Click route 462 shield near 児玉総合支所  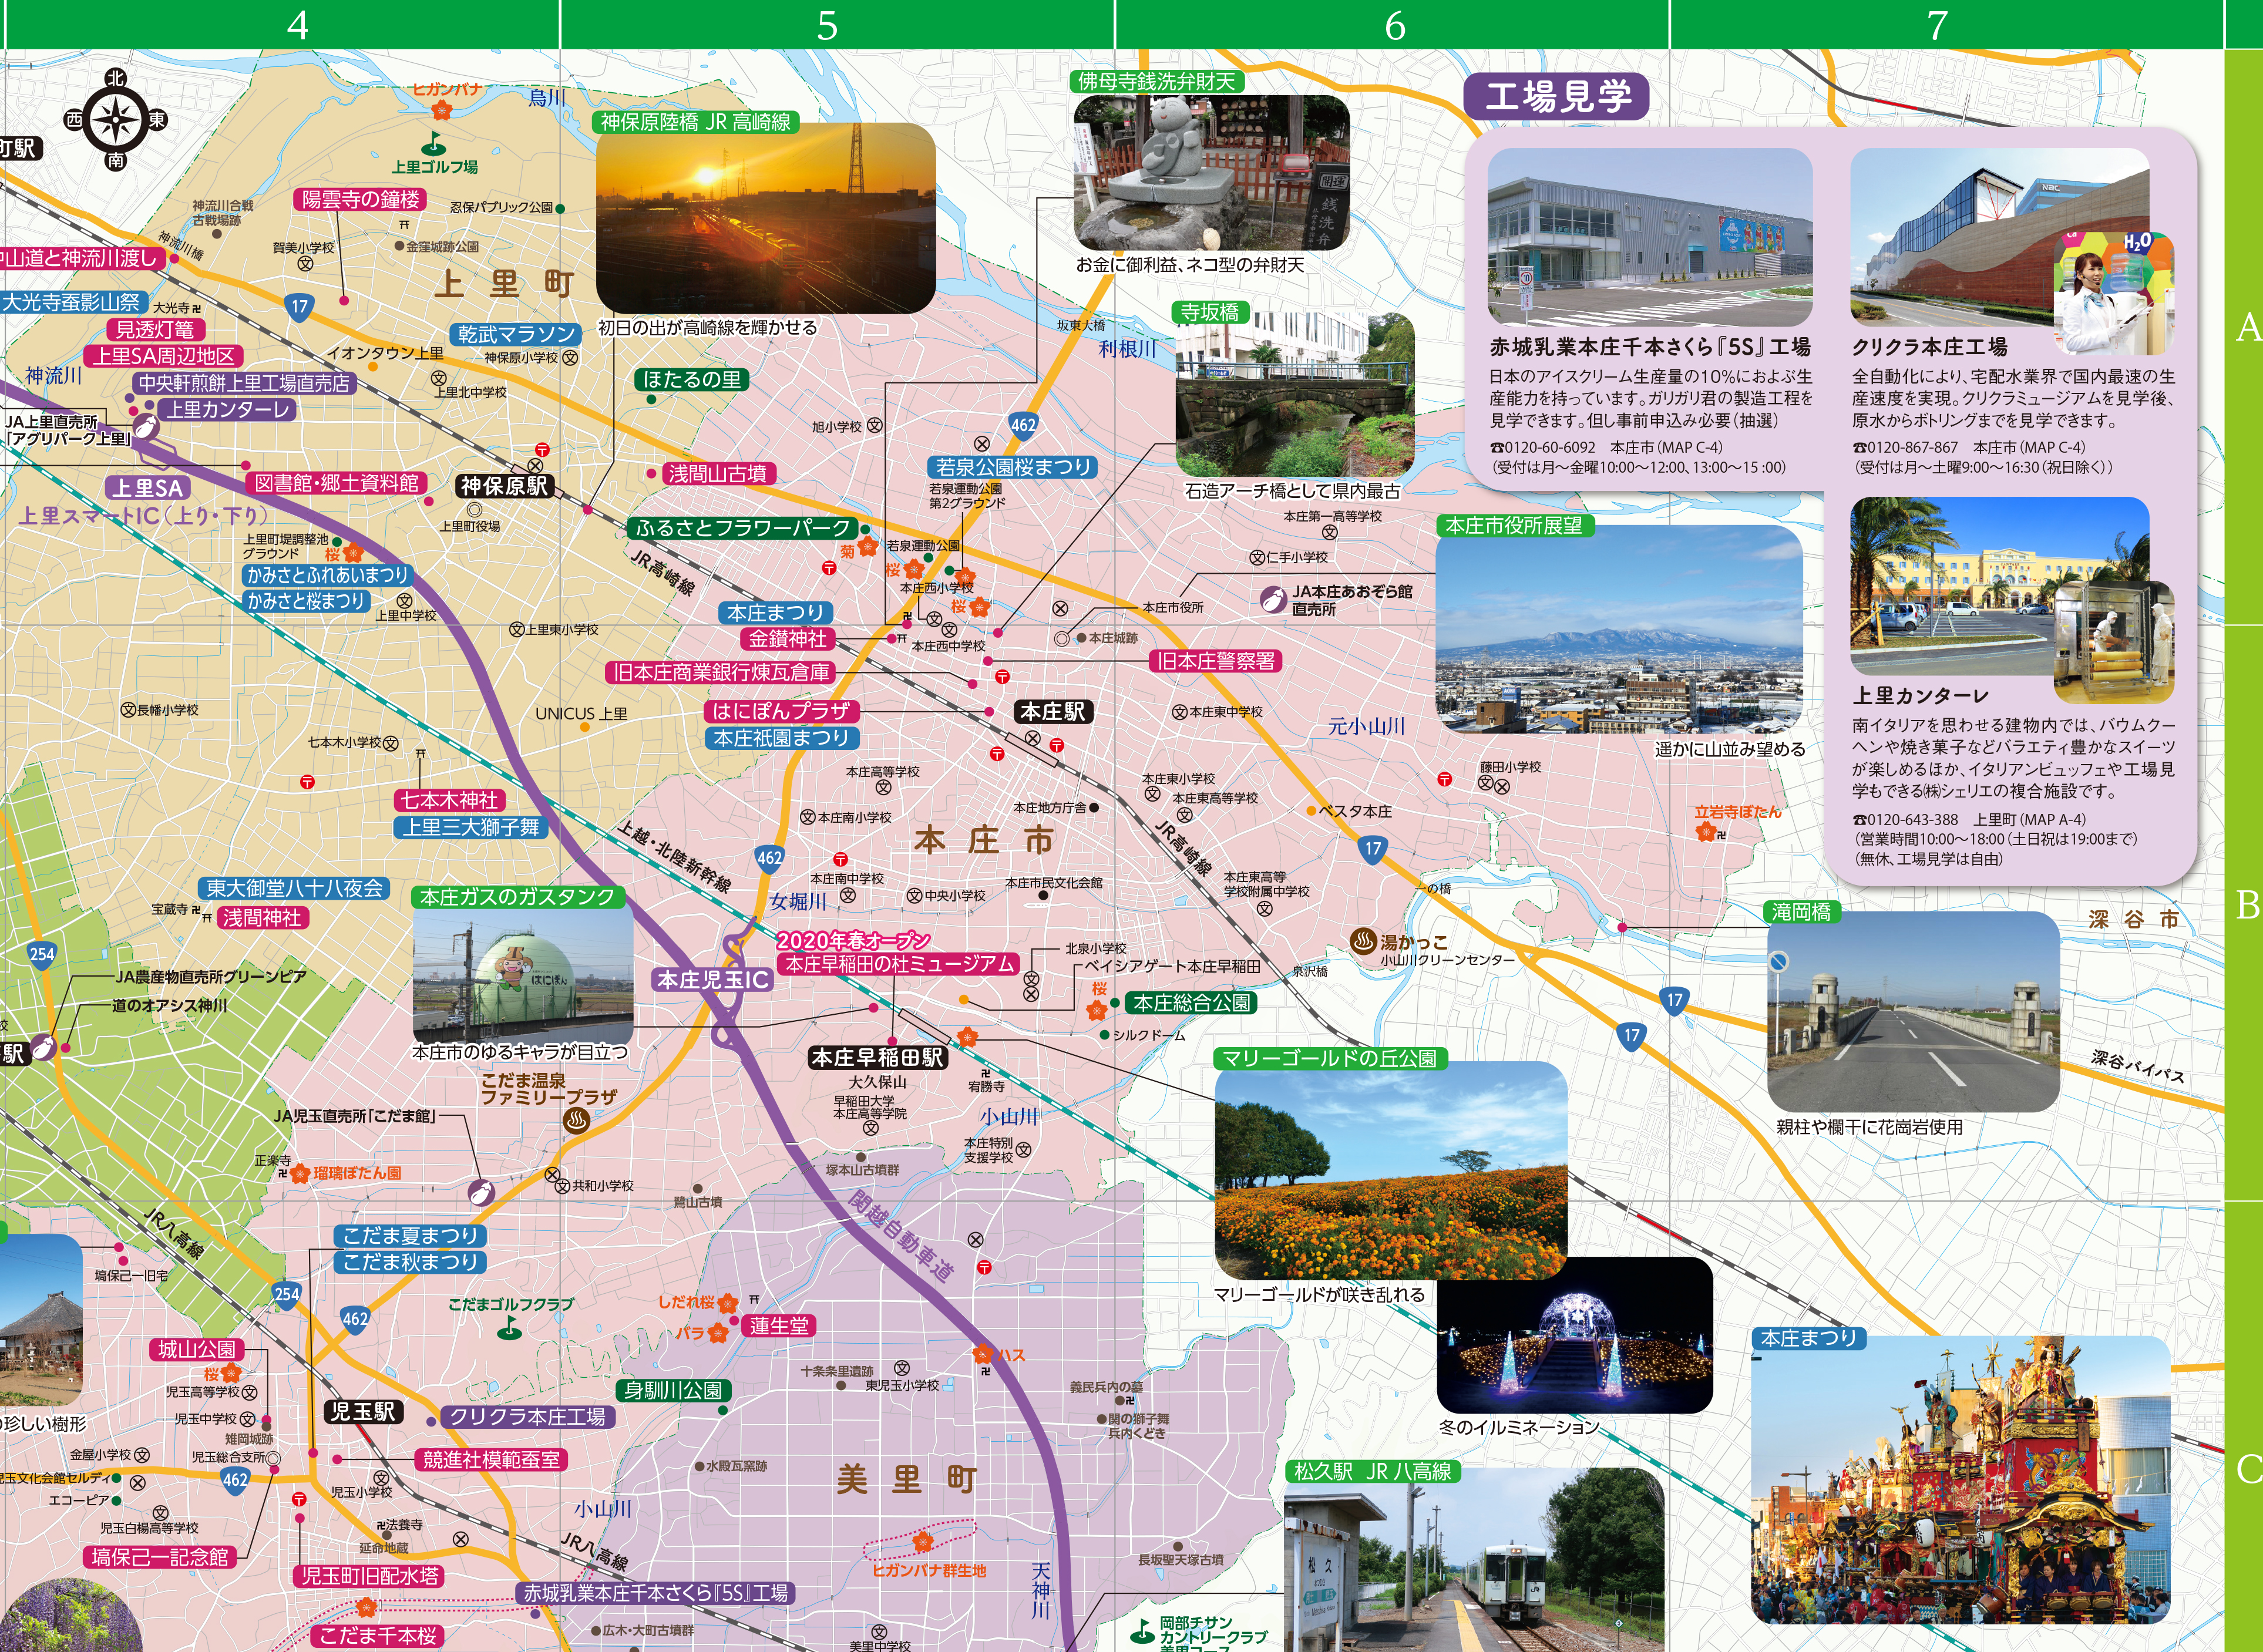[235, 1481]
